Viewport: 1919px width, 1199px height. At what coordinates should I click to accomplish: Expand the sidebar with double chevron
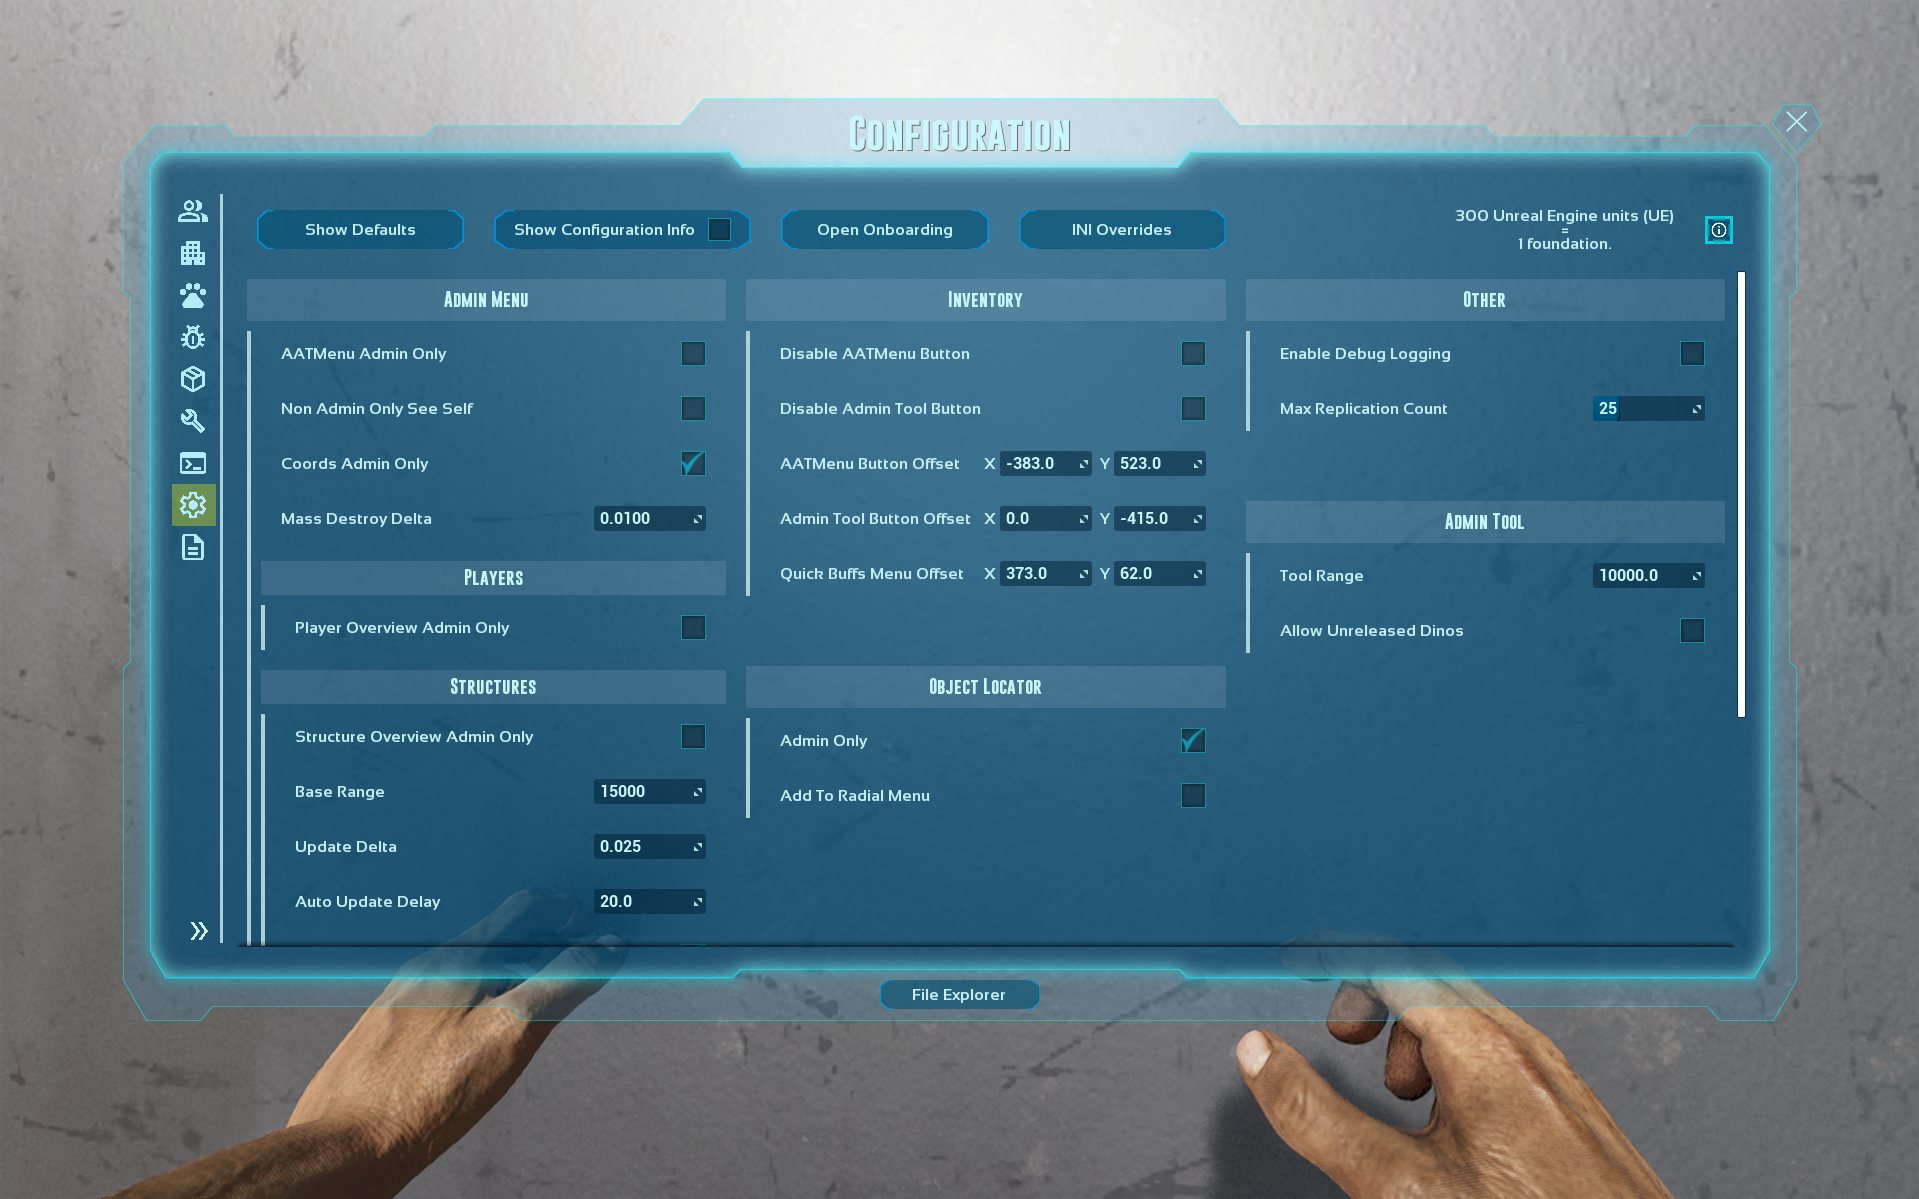199,931
